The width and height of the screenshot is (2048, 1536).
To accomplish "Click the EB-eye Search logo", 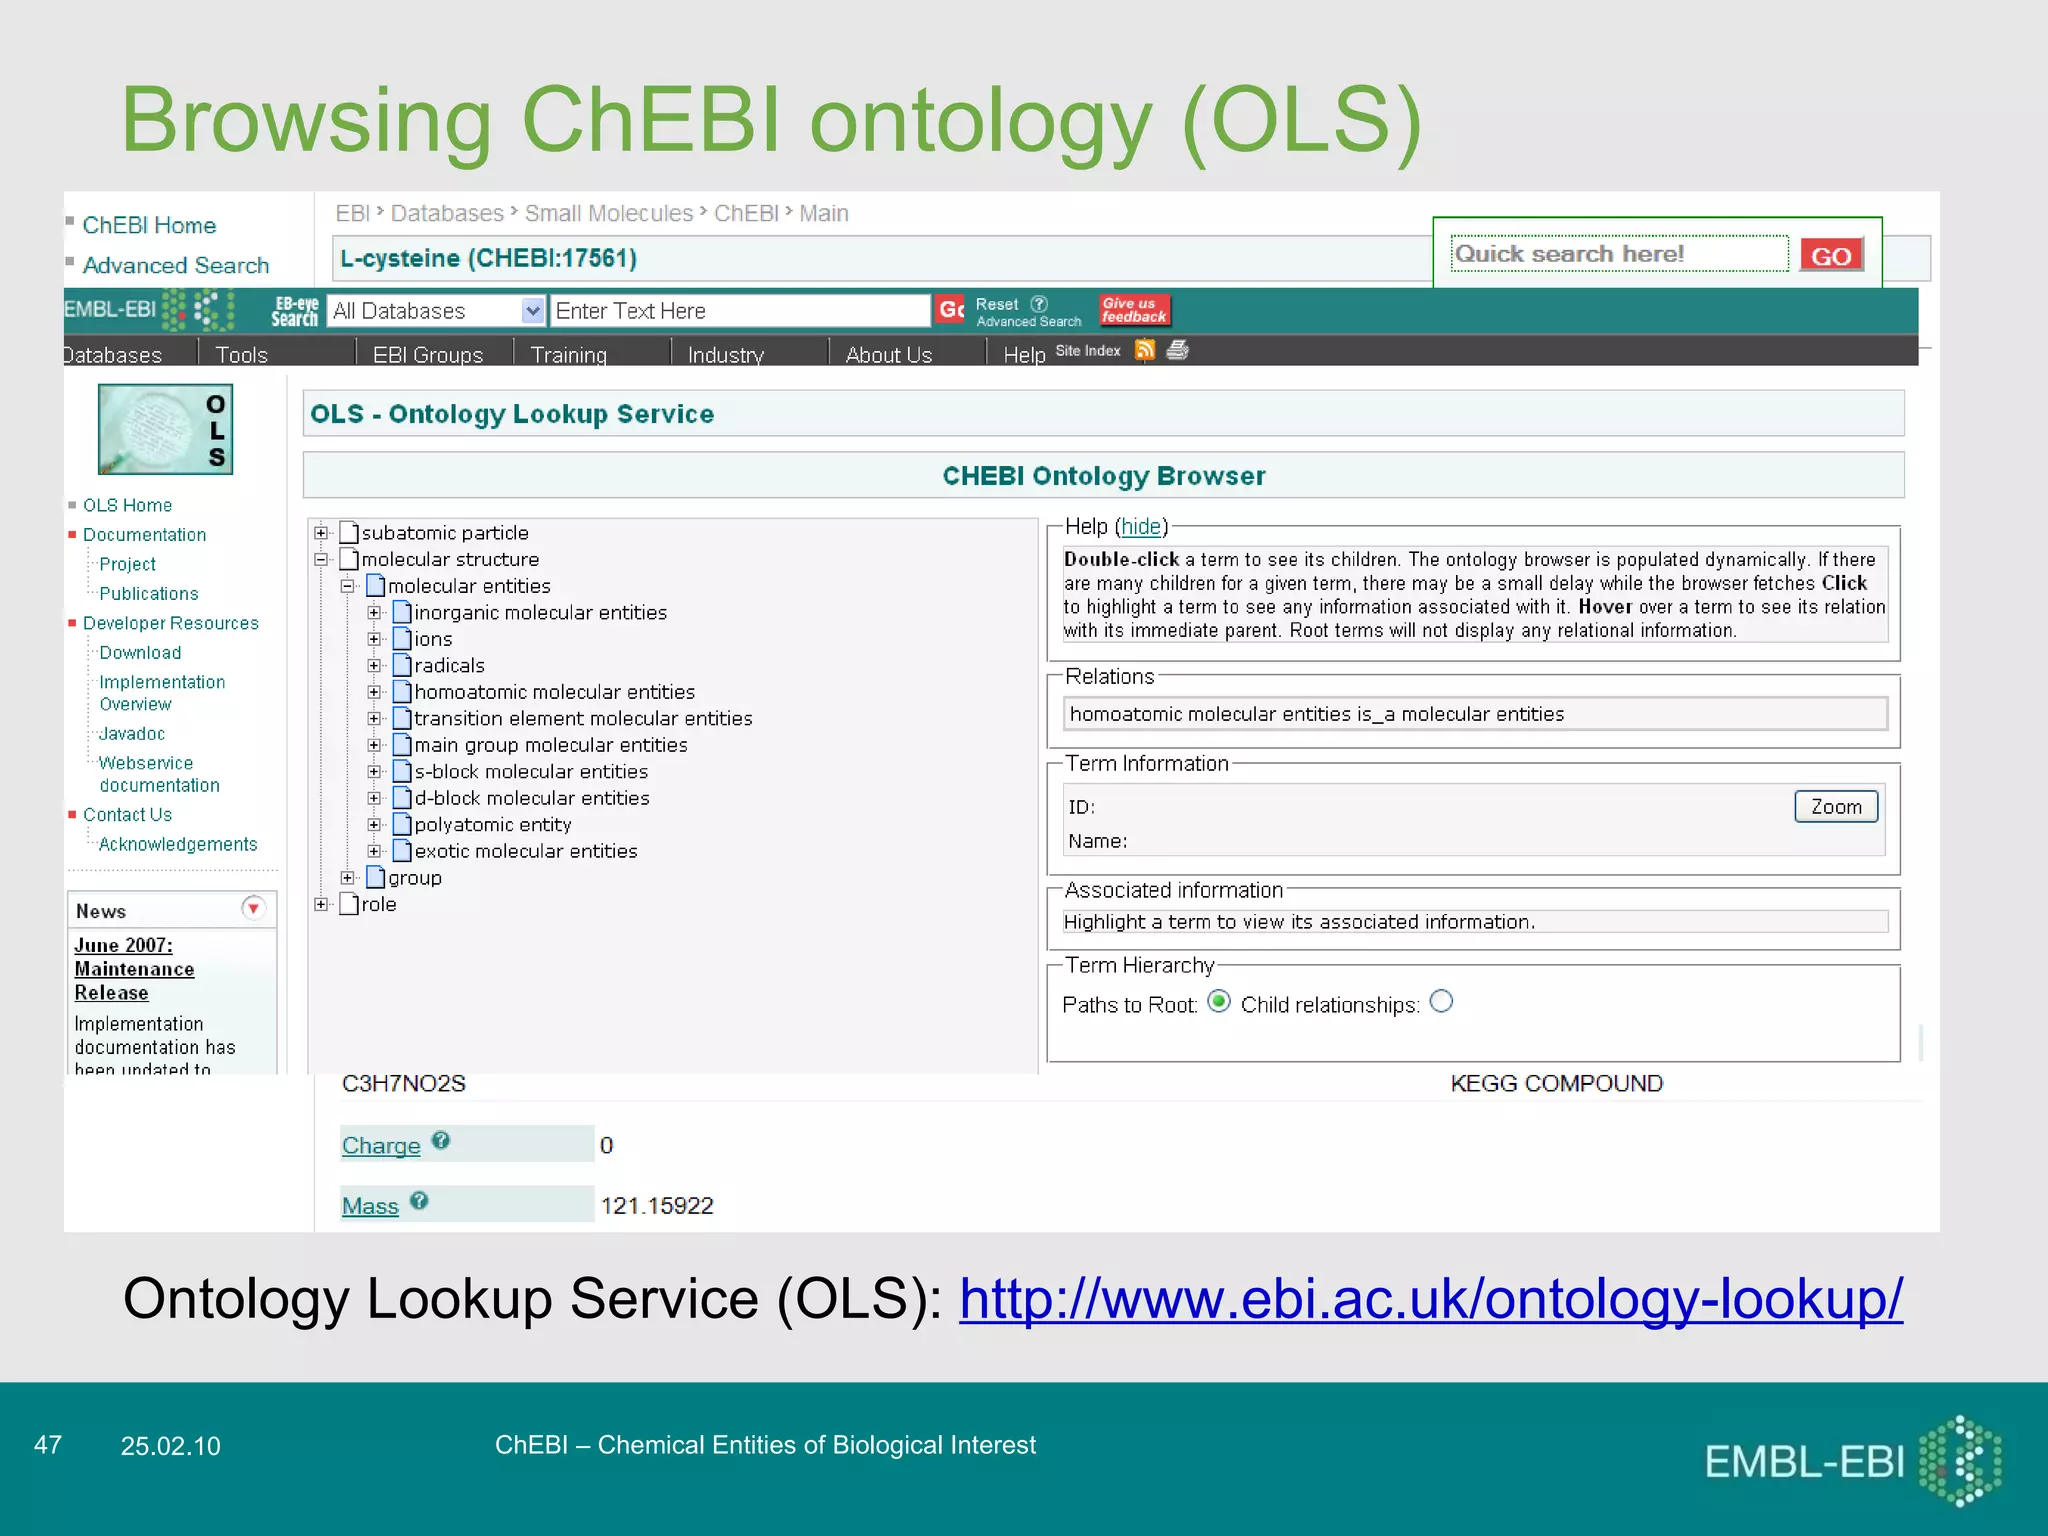I will tap(294, 311).
